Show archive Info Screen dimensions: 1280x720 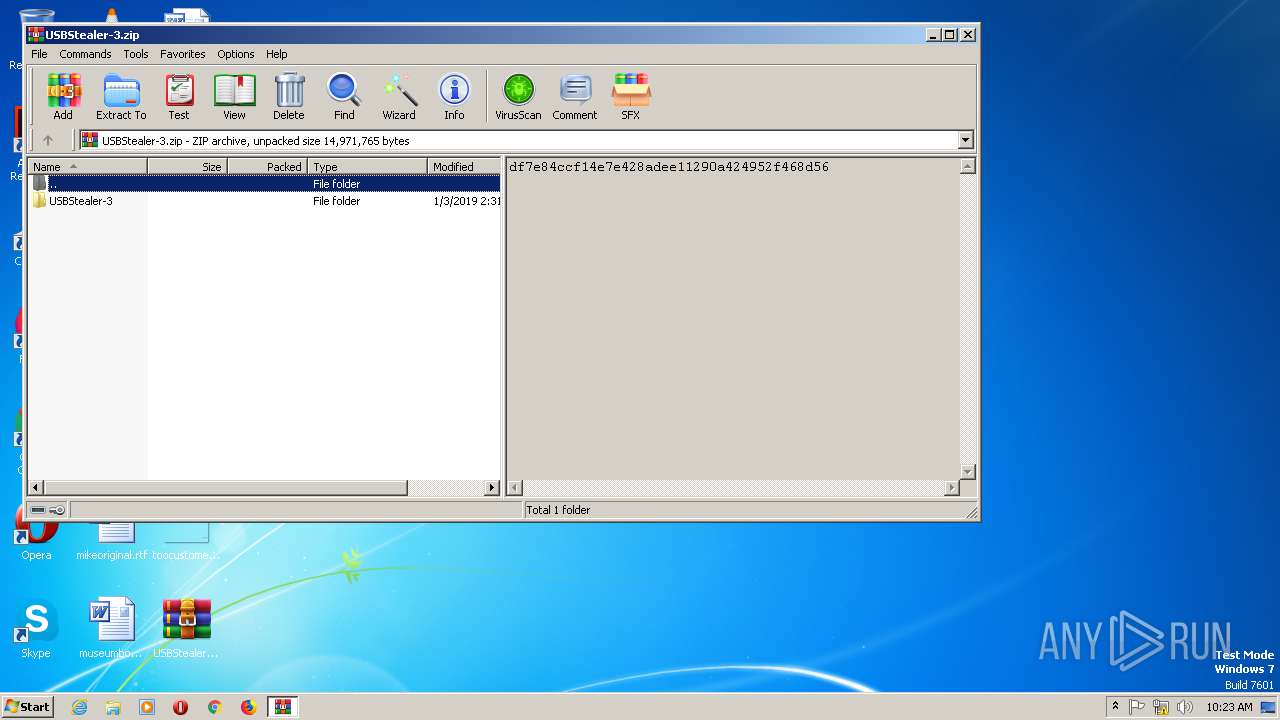point(454,97)
